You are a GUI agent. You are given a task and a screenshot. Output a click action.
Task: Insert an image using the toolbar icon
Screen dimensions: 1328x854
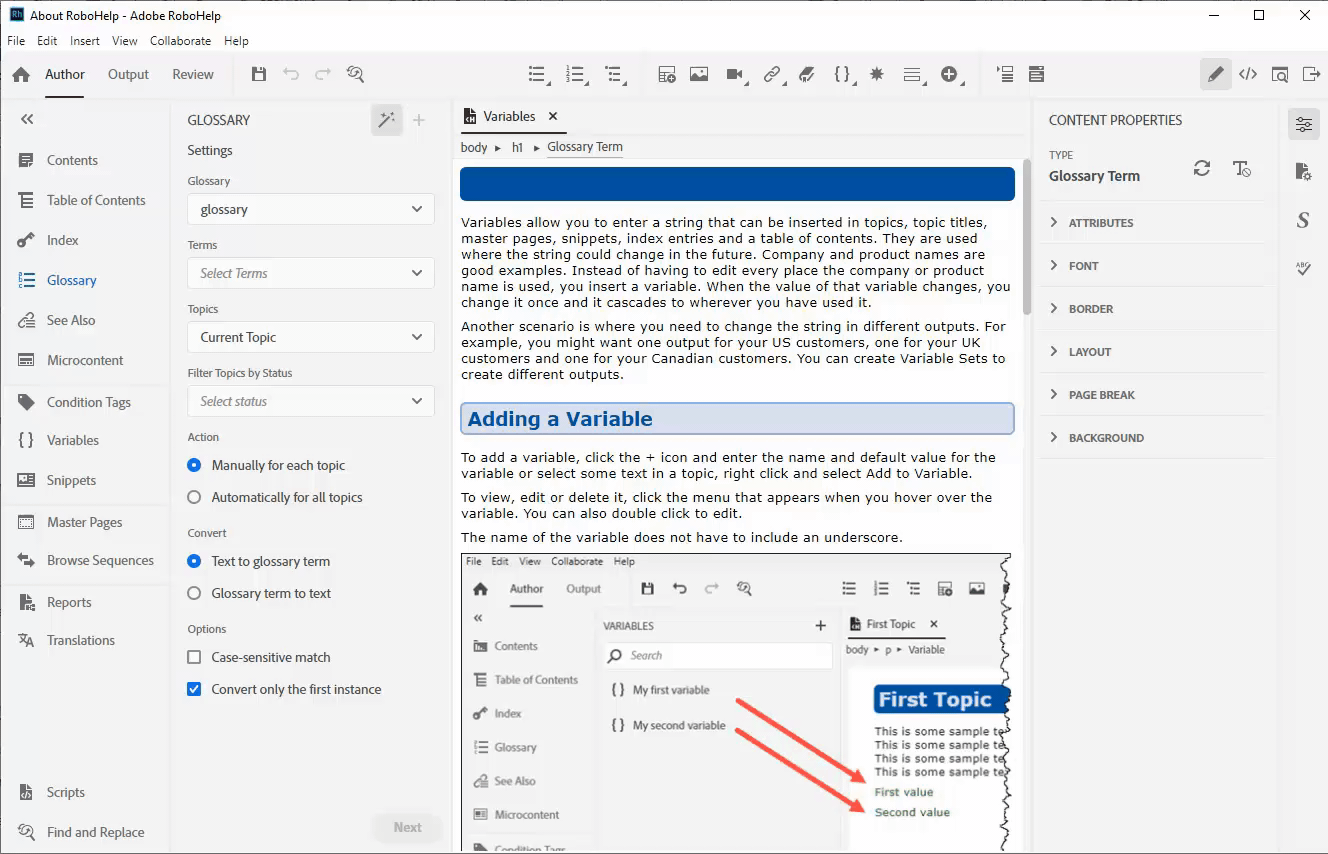699,74
